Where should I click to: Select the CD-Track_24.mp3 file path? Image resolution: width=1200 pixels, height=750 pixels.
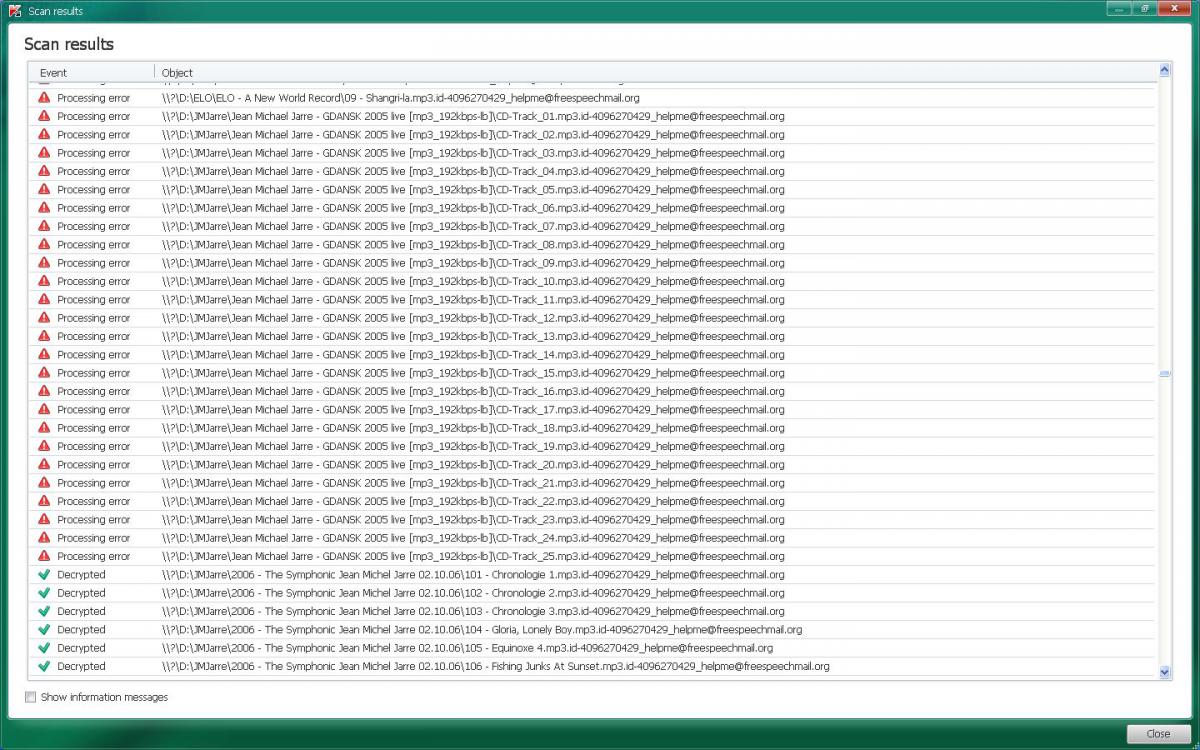pos(473,538)
